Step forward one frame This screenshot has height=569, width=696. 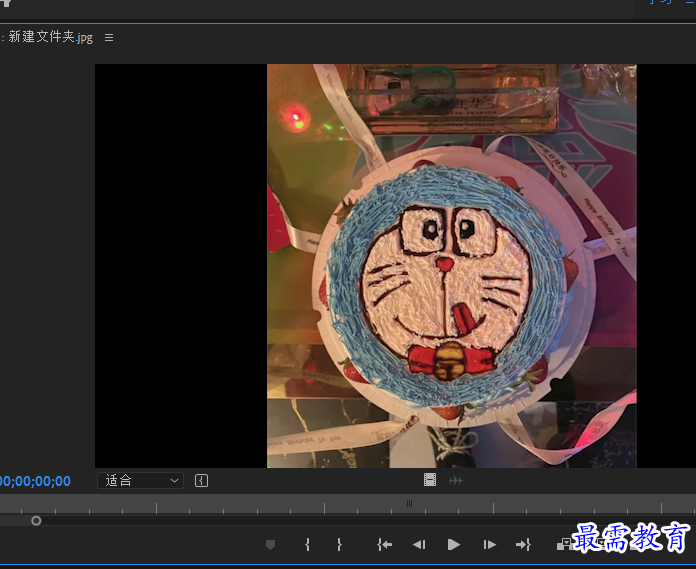489,544
